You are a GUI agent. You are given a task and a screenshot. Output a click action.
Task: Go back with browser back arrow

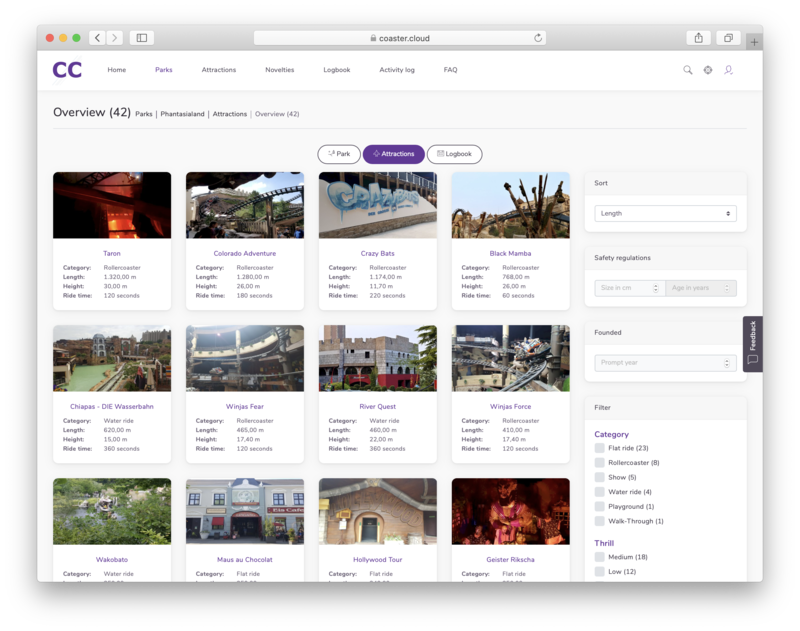(97, 38)
